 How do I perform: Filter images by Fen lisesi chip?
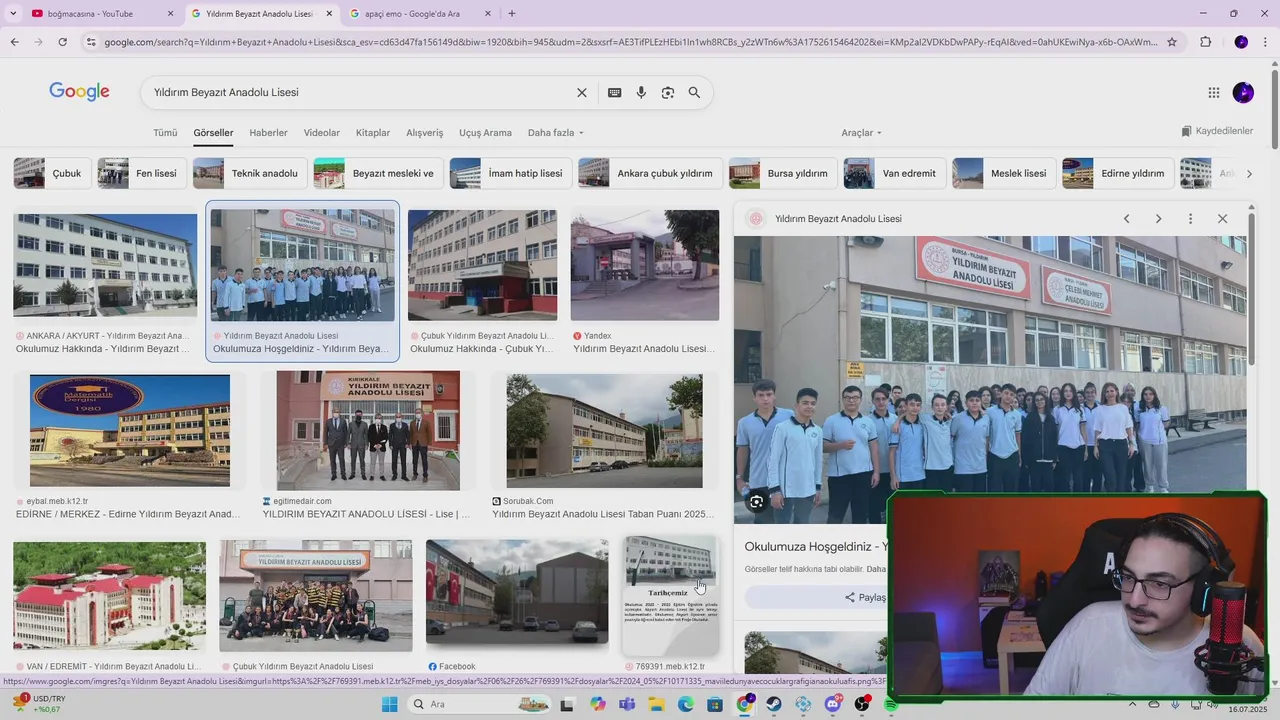142,173
